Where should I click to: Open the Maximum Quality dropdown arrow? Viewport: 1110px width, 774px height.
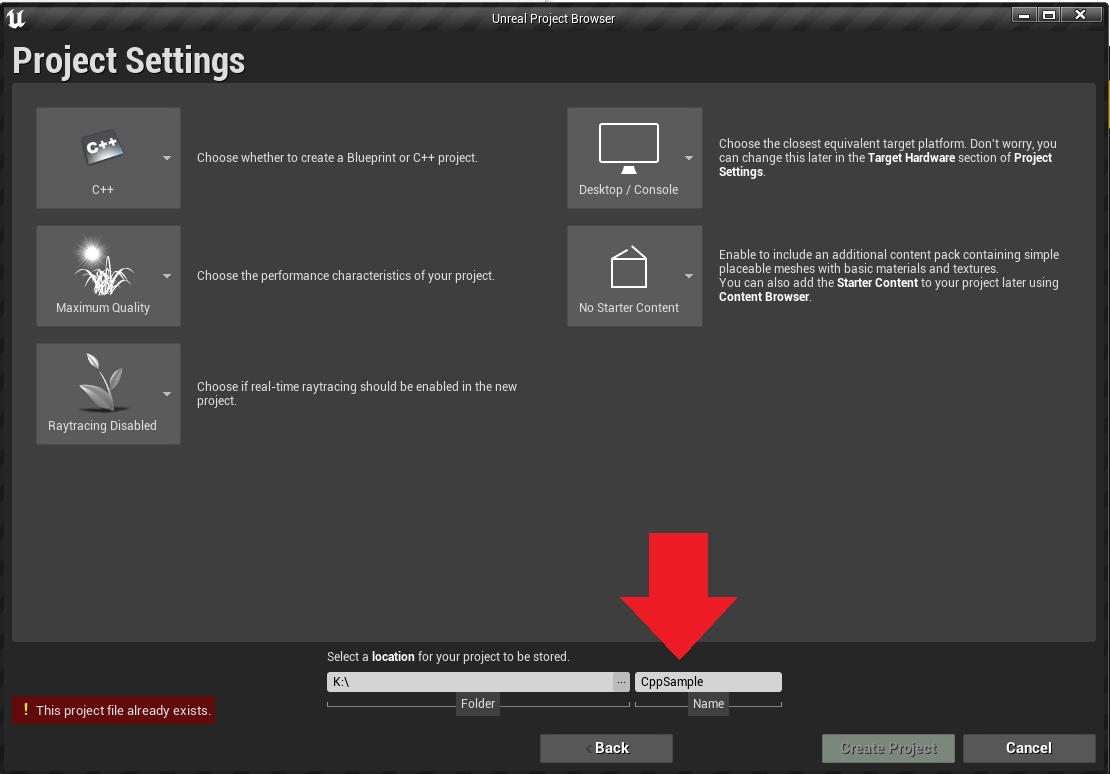167,276
